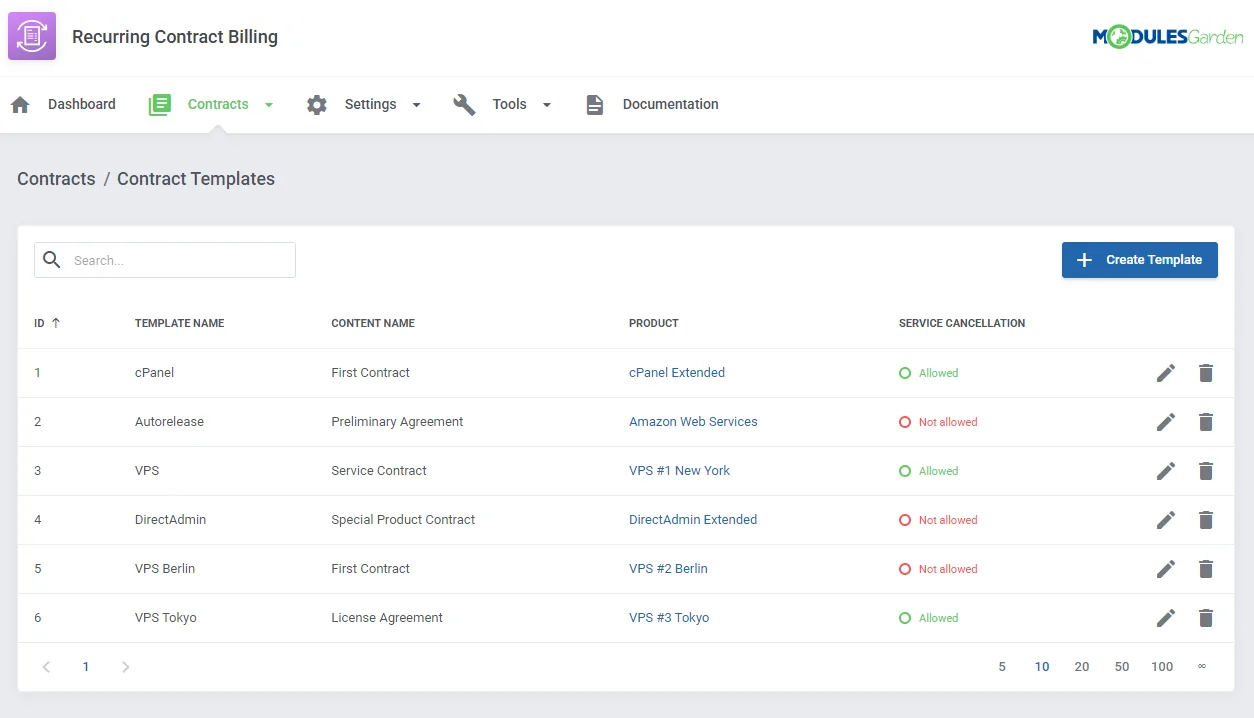Go to the next page arrow

click(x=126, y=667)
